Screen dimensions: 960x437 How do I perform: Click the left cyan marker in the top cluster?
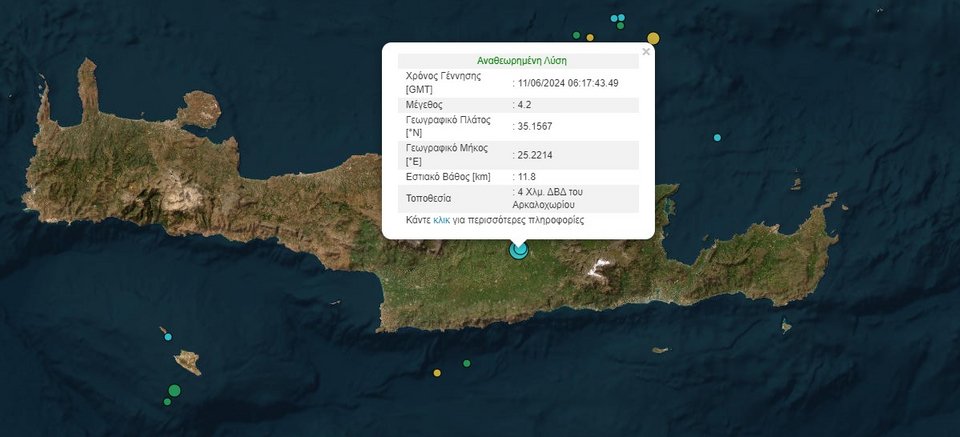pos(615,18)
